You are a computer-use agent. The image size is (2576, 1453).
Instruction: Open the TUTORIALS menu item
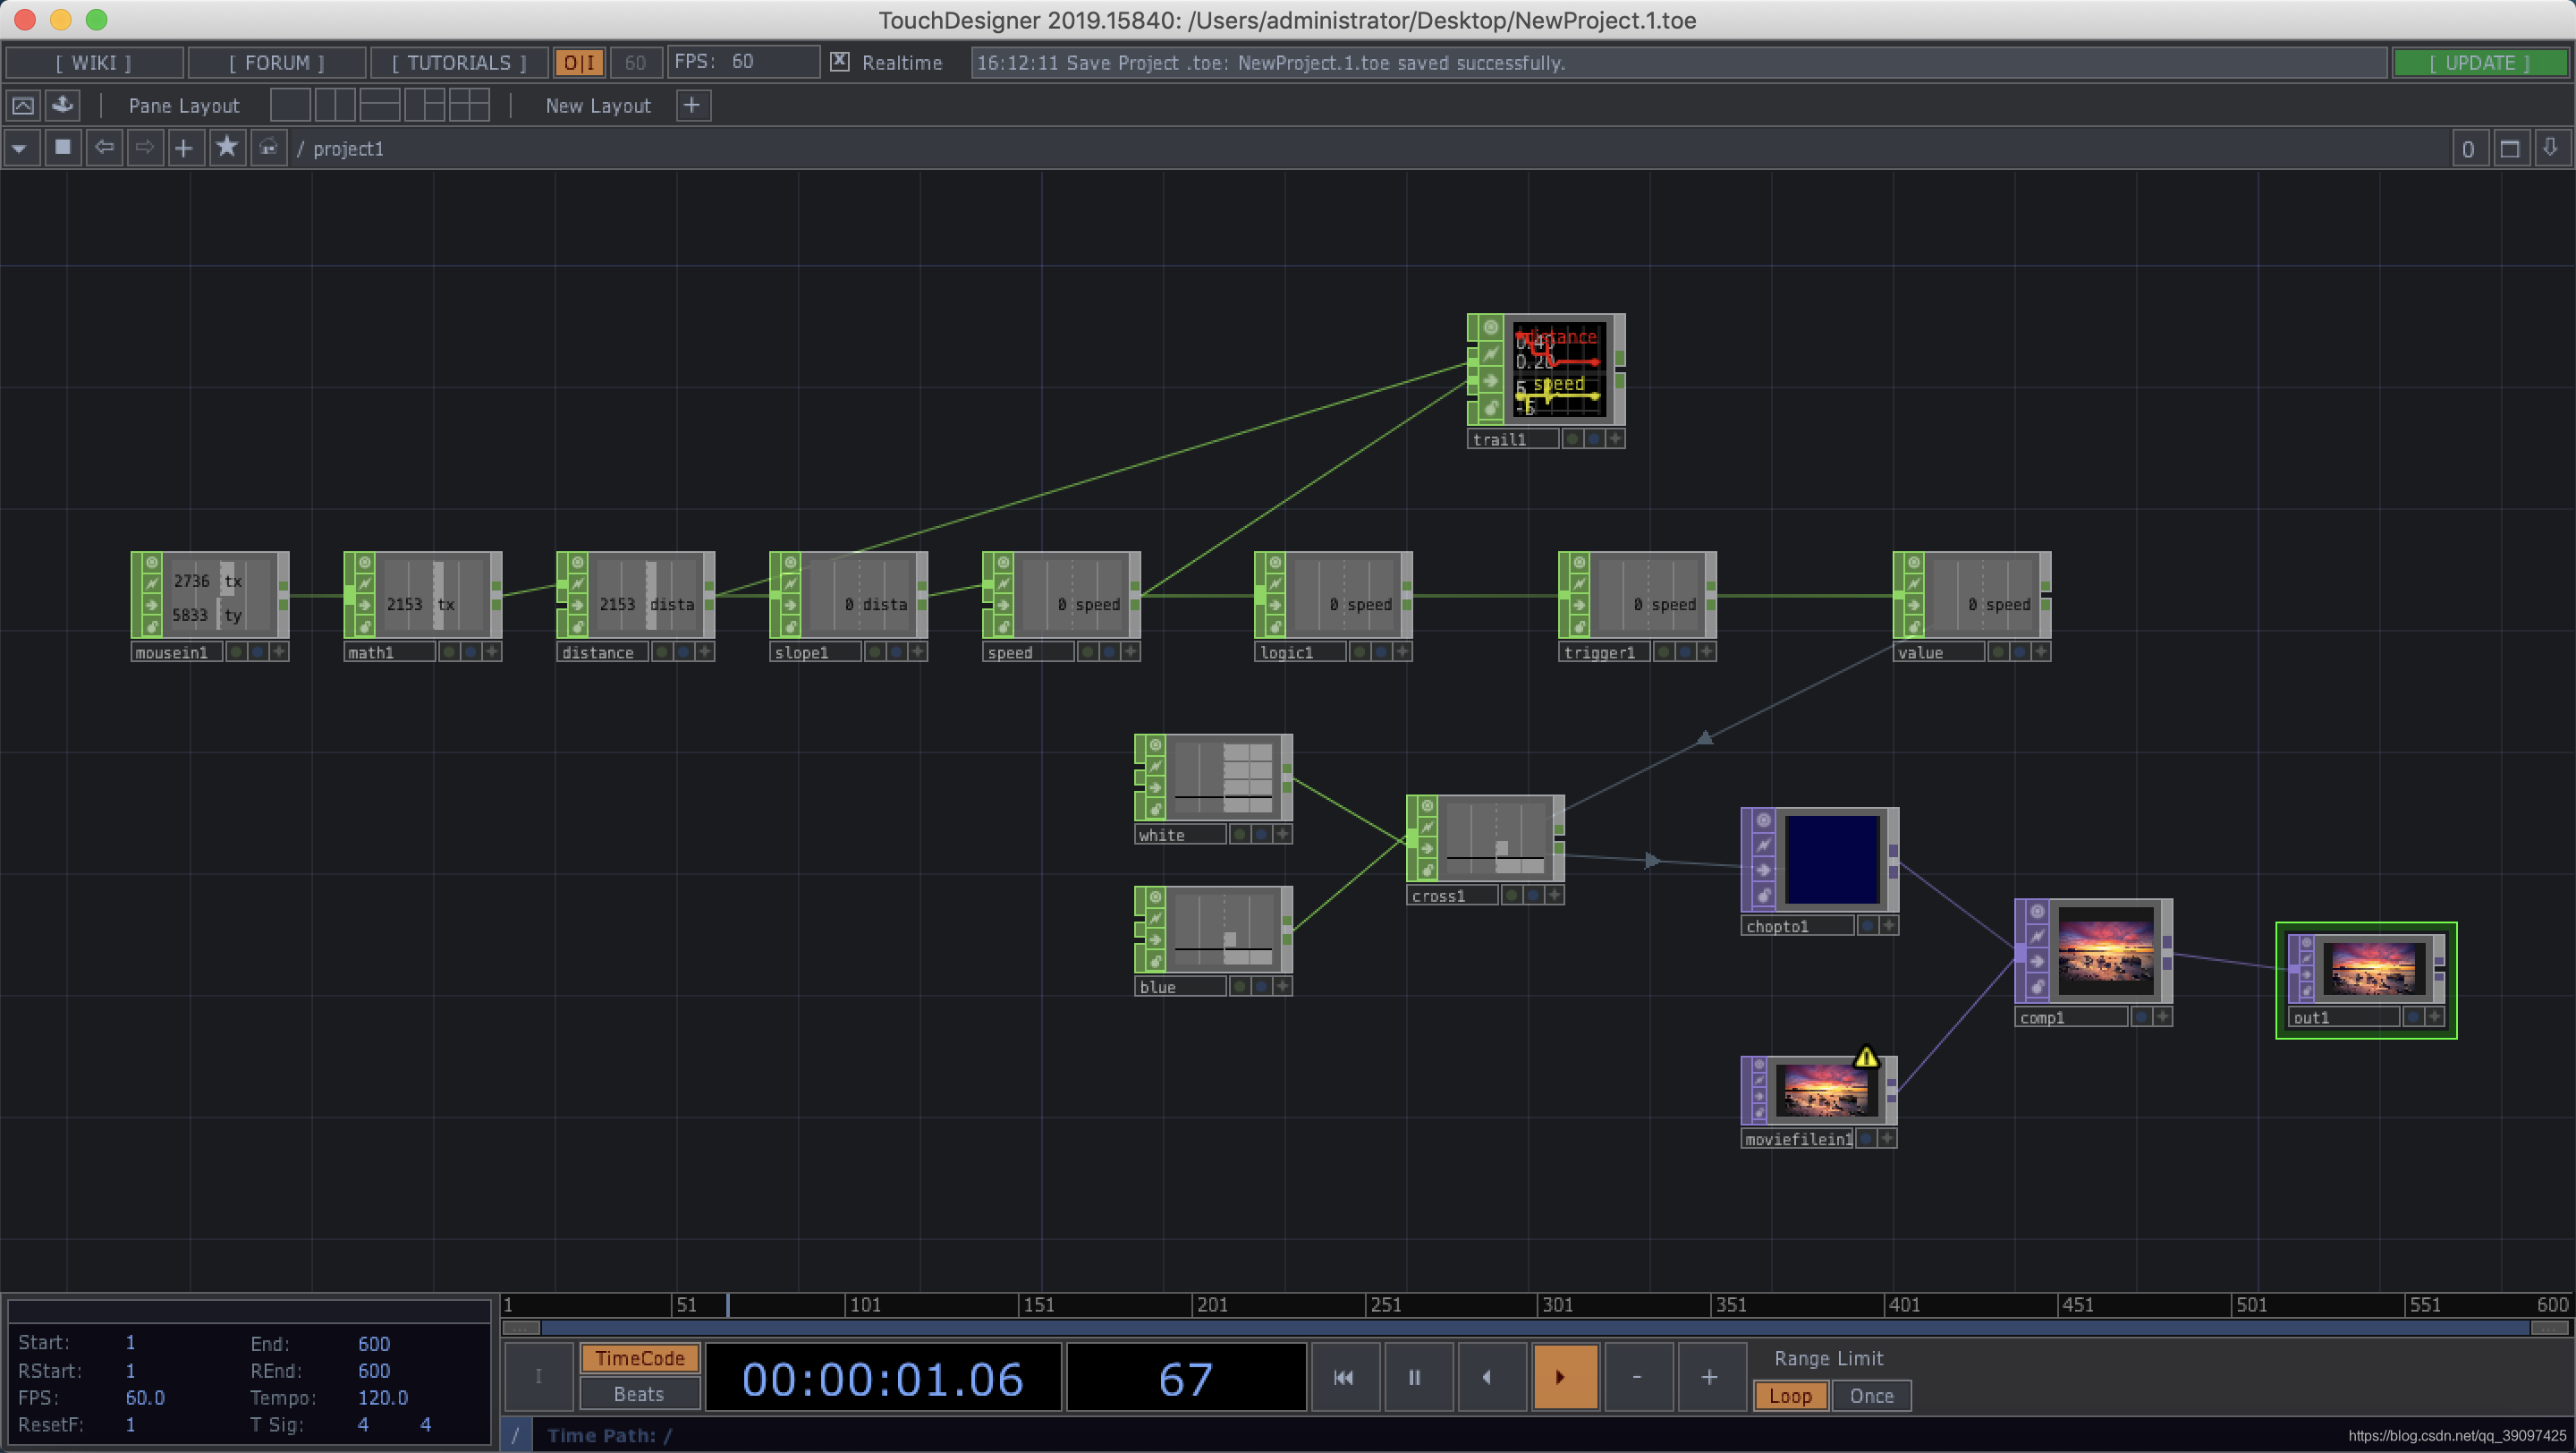pyautogui.click(x=458, y=63)
